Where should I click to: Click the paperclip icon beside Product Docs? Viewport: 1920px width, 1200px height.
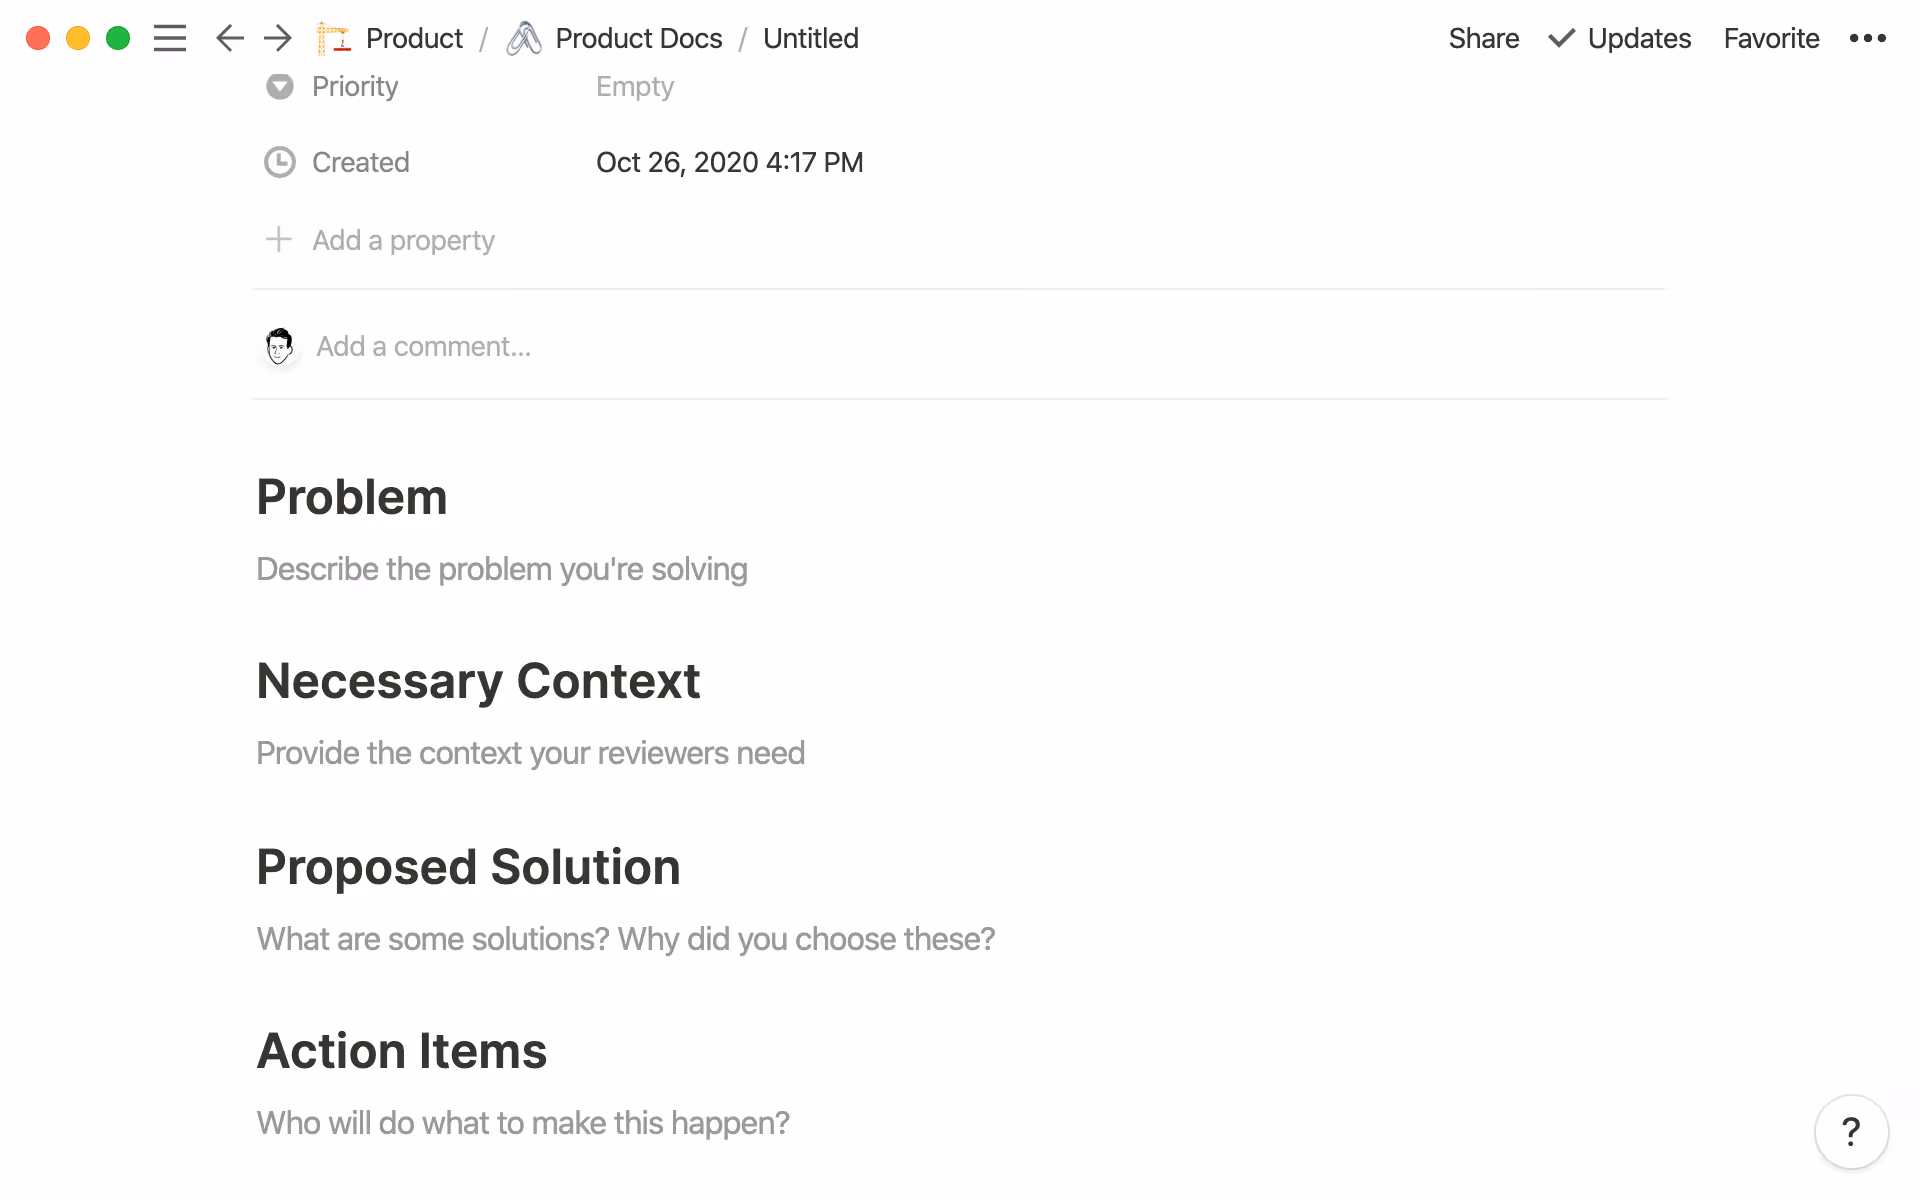pyautogui.click(x=524, y=38)
